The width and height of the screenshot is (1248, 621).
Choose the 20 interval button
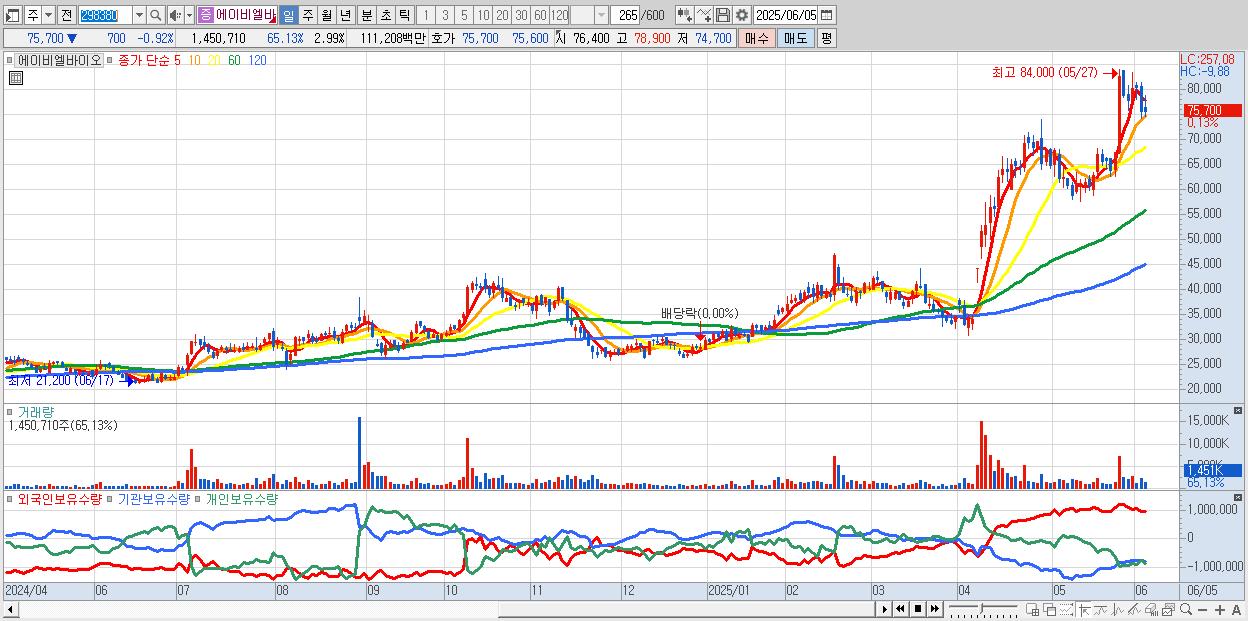[502, 15]
